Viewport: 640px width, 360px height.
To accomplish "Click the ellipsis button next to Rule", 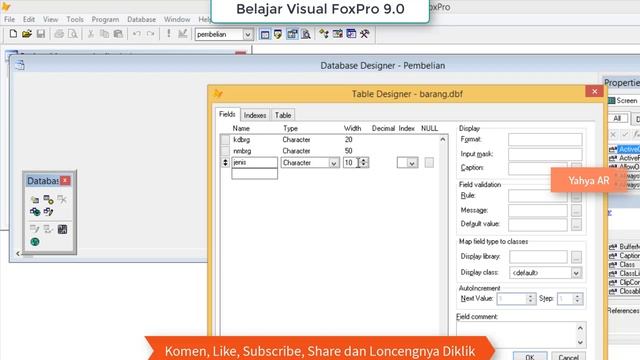I will 576,196.
